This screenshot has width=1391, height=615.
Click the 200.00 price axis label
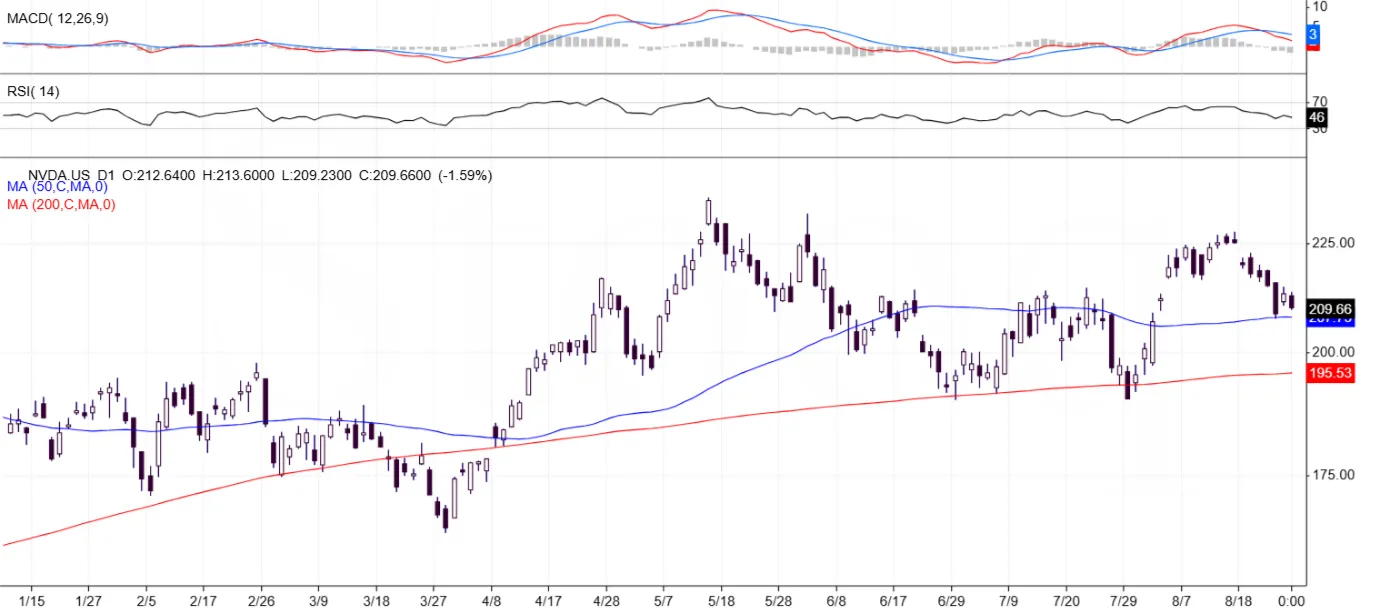pos(1333,352)
